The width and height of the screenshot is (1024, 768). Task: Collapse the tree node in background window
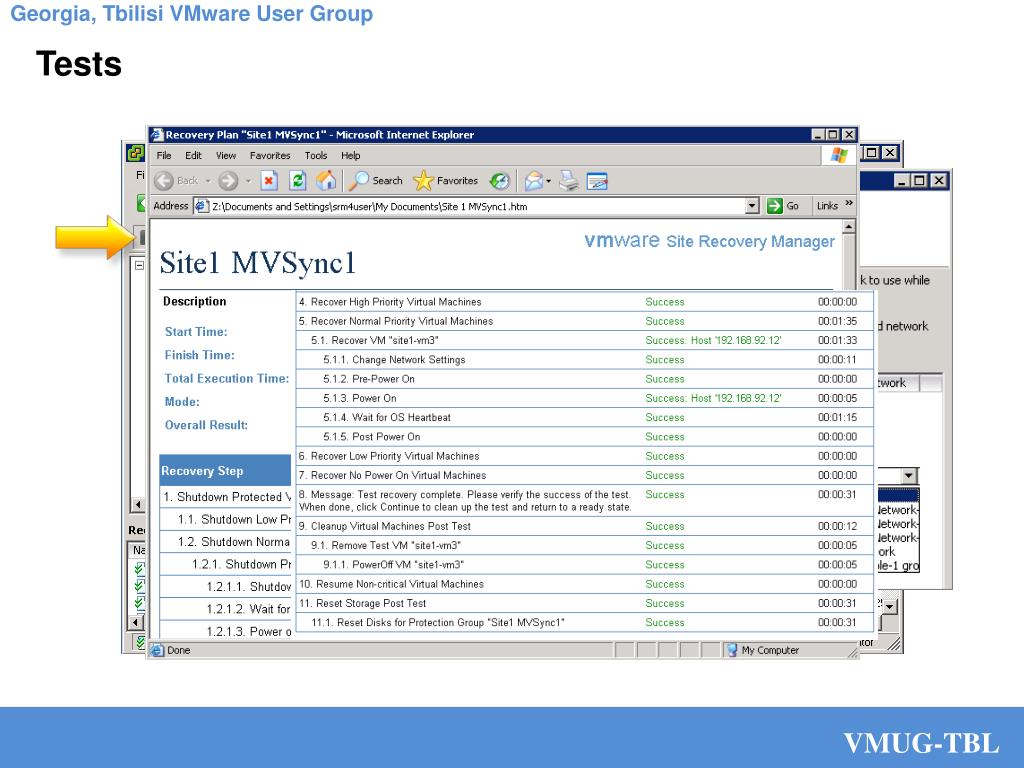point(139,266)
